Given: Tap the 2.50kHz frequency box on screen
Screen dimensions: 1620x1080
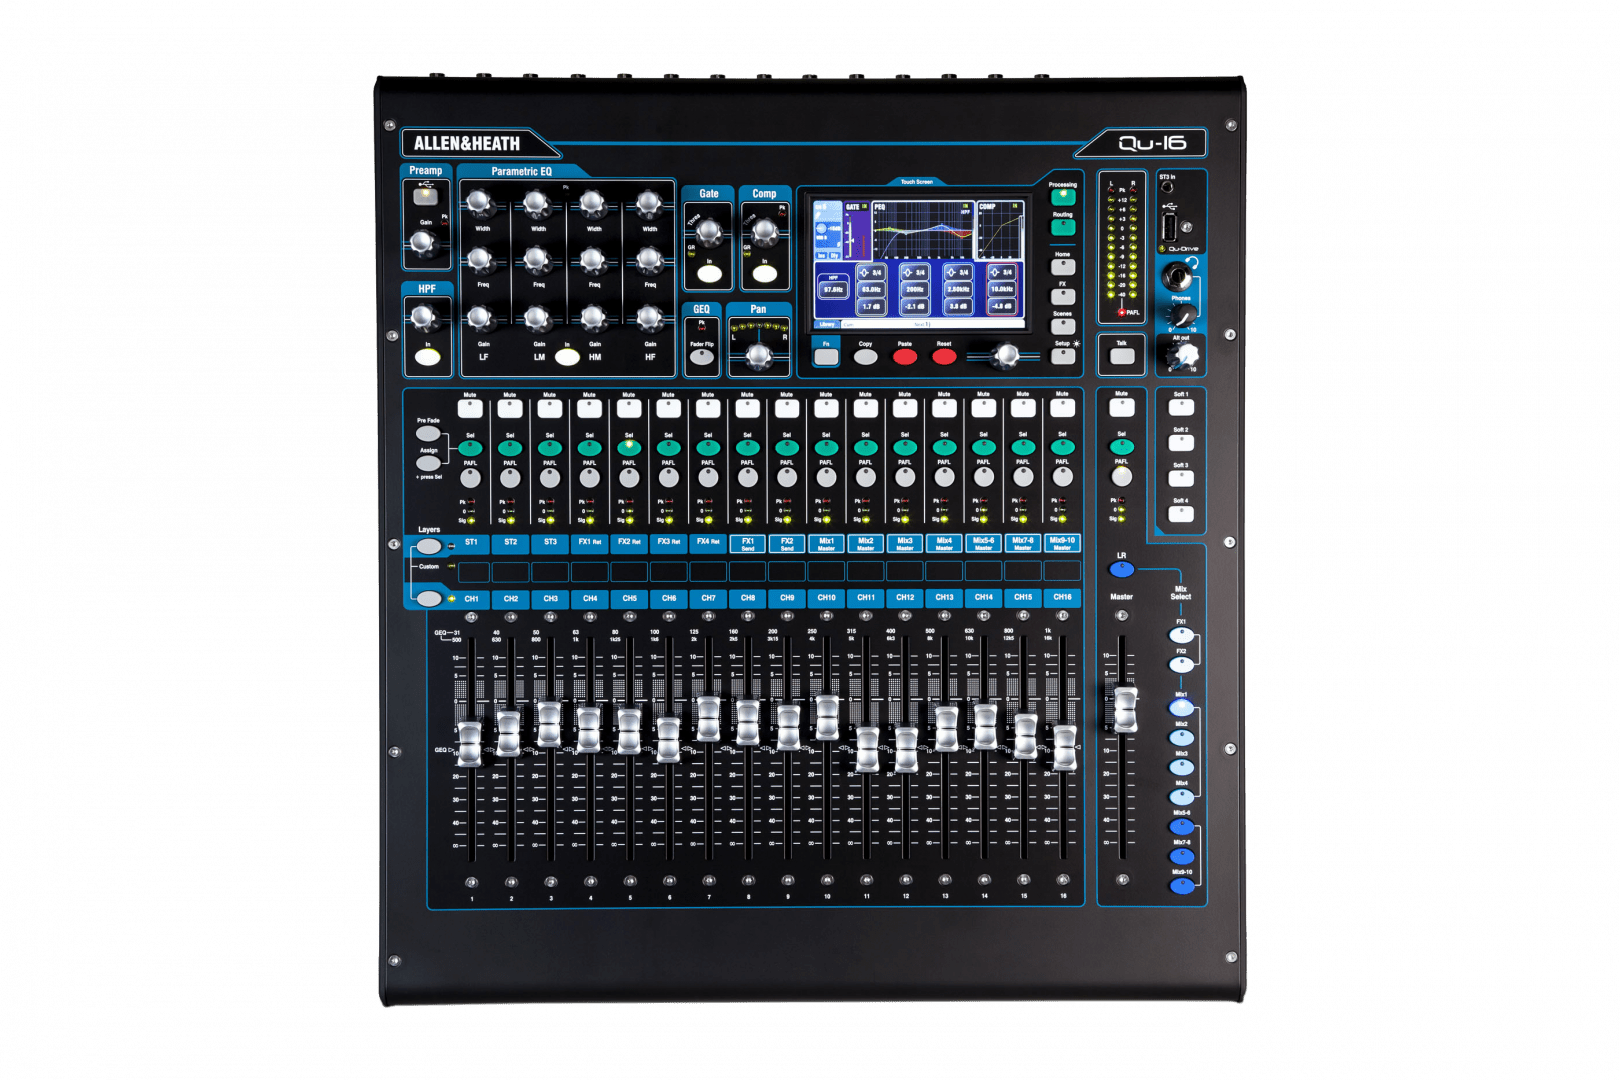Looking at the screenshot, I should (x=958, y=290).
